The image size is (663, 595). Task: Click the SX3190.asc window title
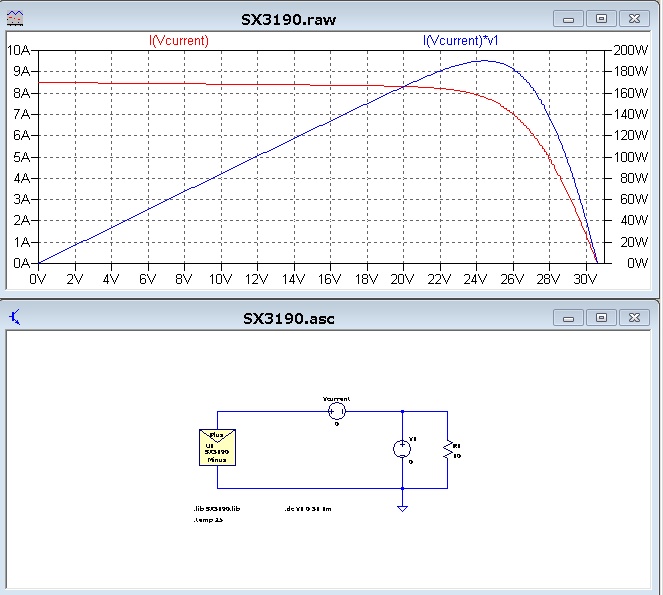[x=289, y=318]
